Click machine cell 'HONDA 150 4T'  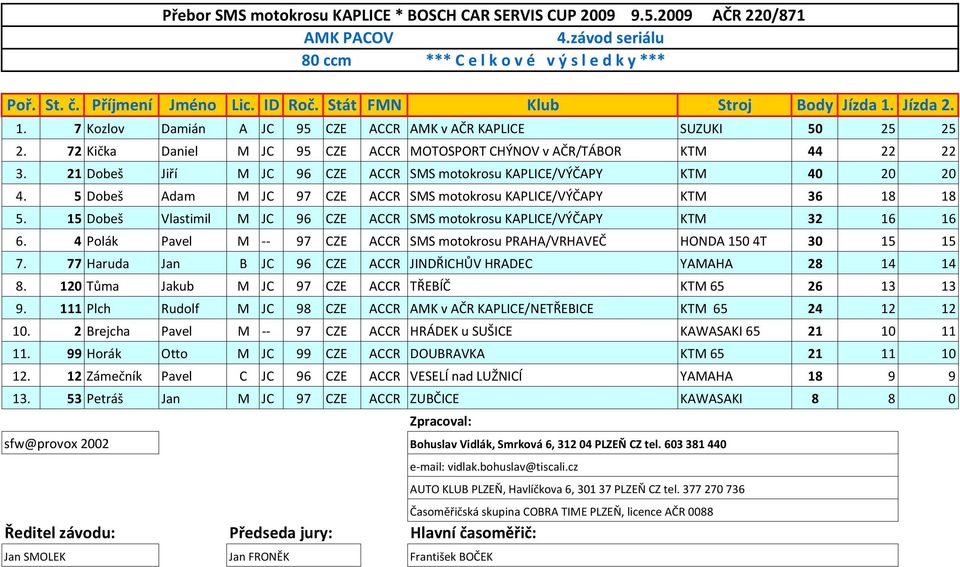pyautogui.click(x=734, y=241)
